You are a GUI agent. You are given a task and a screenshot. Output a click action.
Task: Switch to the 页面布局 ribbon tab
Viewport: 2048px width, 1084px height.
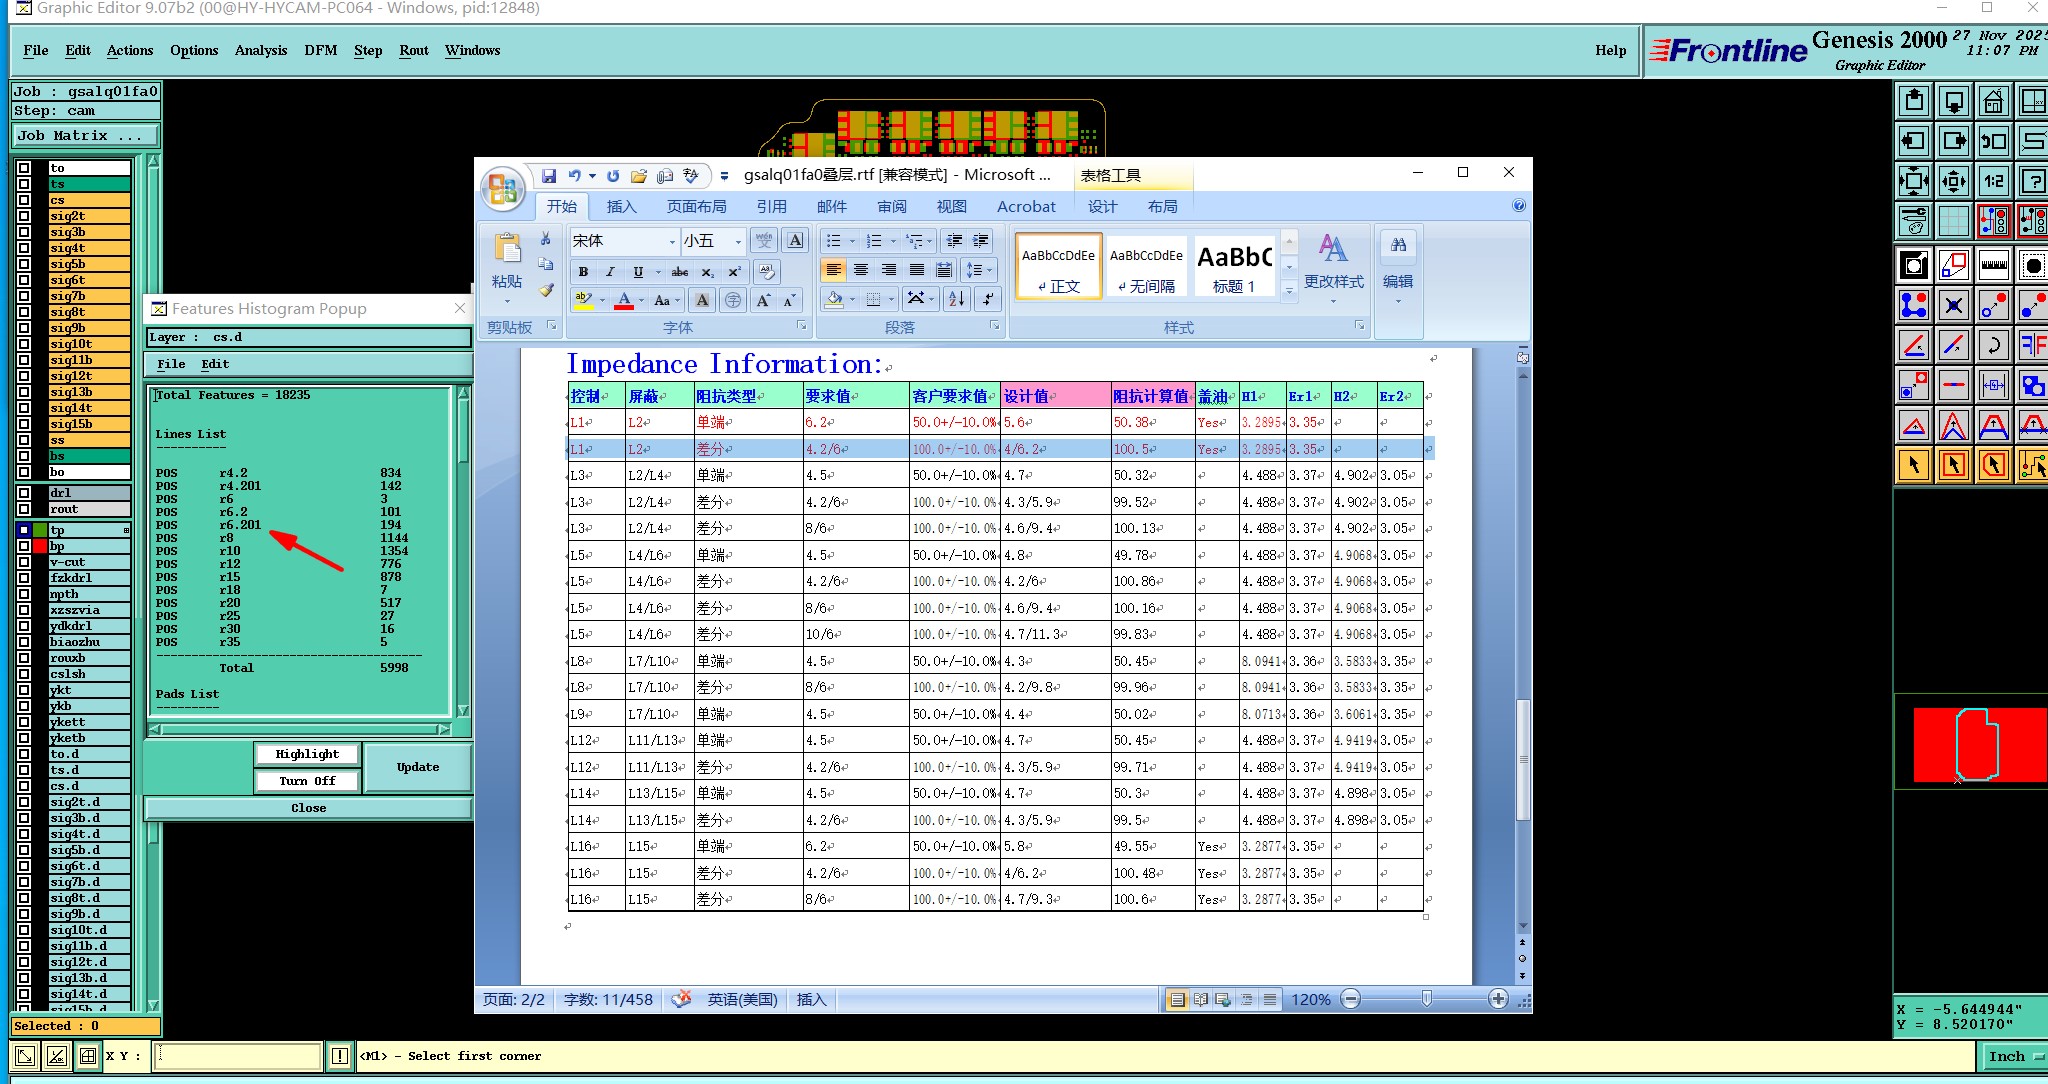[x=696, y=206]
